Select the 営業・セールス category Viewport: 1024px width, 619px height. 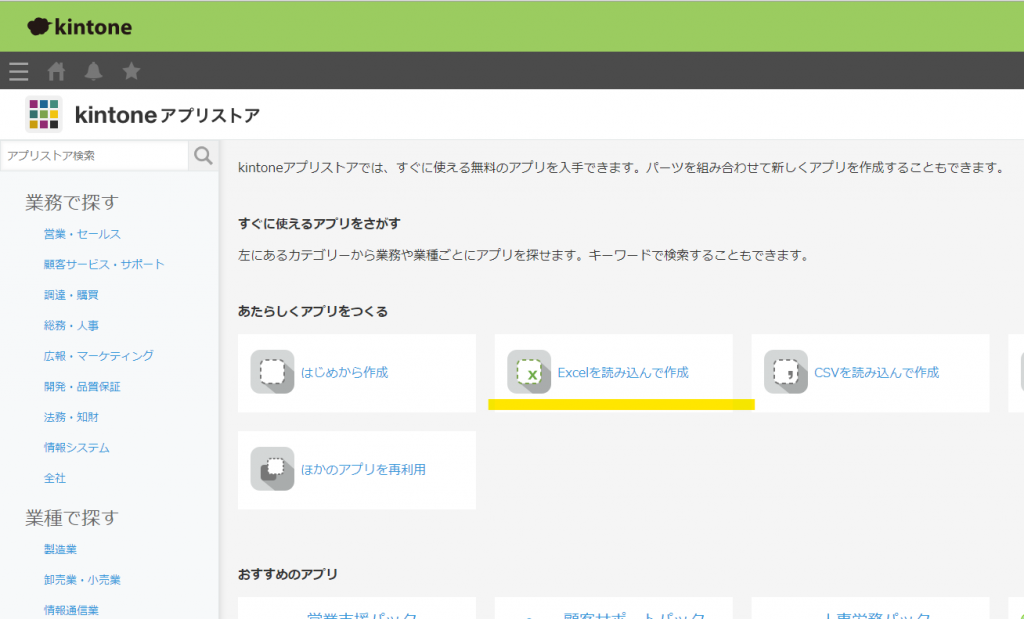(x=82, y=234)
